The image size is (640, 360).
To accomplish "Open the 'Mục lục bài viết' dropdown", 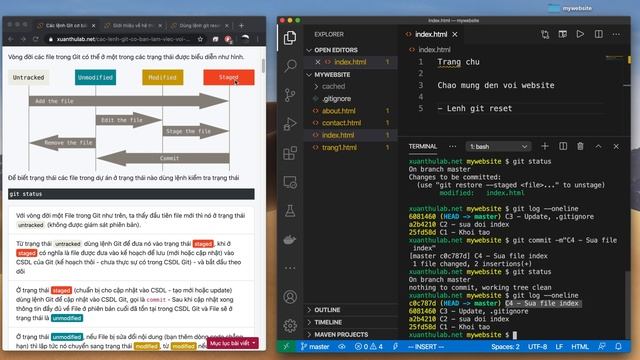I will 233,343.
